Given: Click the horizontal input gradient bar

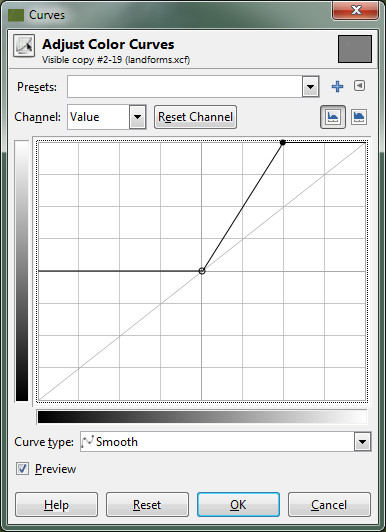Looking at the screenshot, I should (202, 417).
